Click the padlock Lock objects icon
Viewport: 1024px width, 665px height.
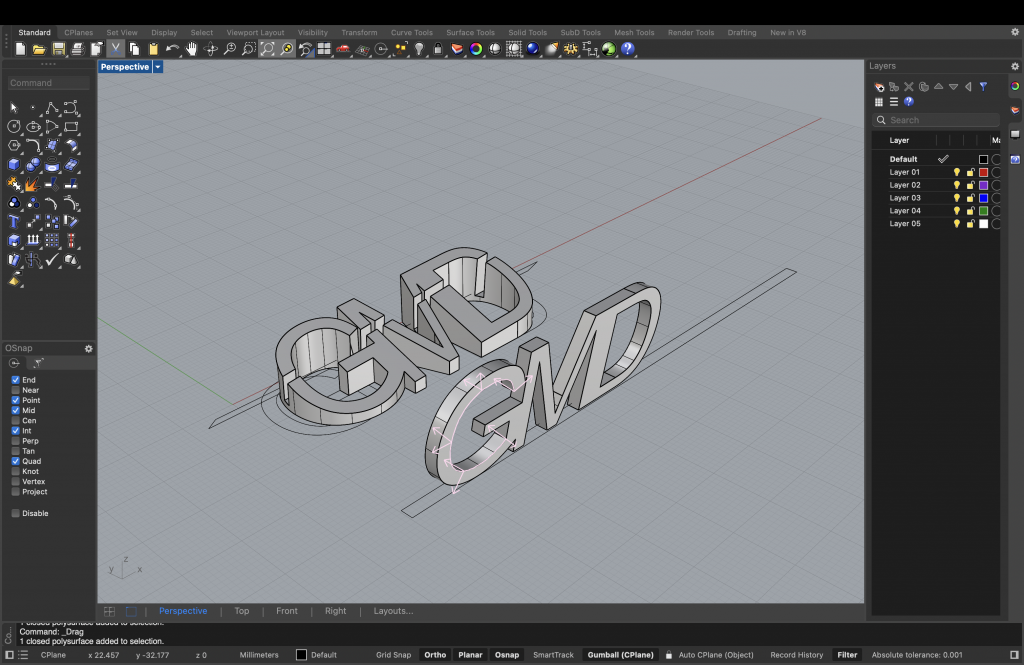438,49
